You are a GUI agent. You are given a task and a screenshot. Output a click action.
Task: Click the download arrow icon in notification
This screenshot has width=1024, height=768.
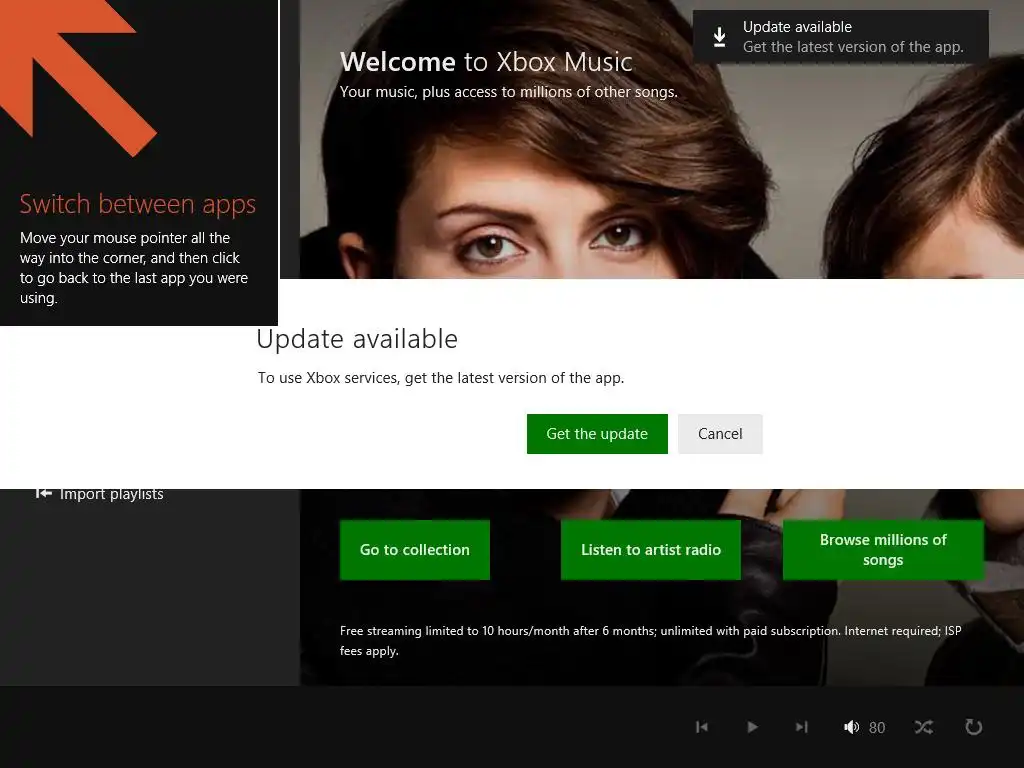coord(719,37)
